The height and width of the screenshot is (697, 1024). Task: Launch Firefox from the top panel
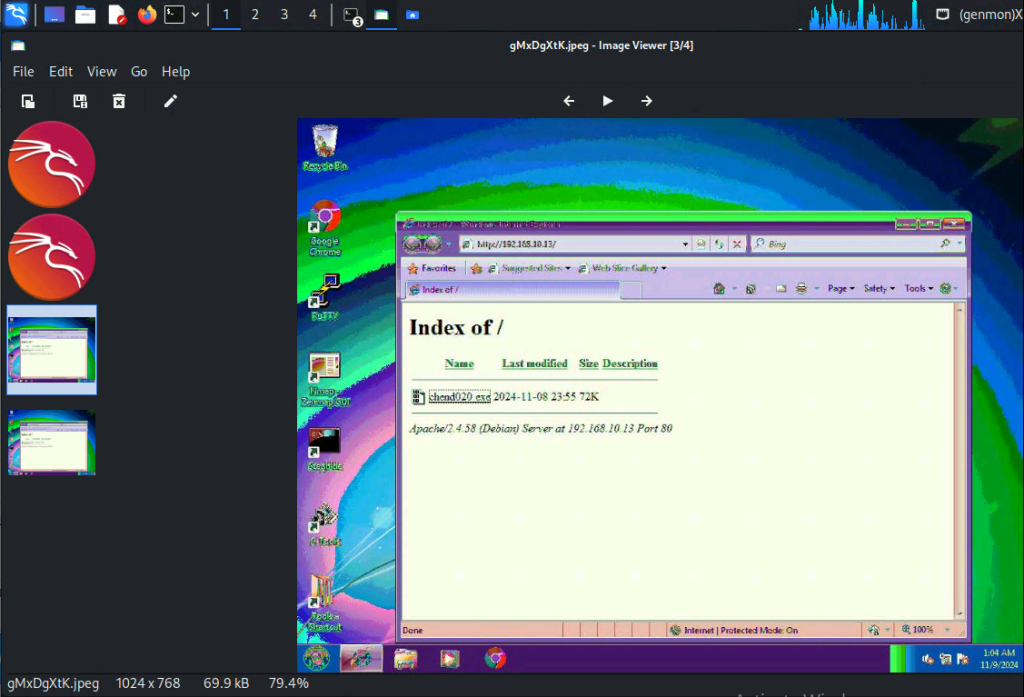(147, 15)
